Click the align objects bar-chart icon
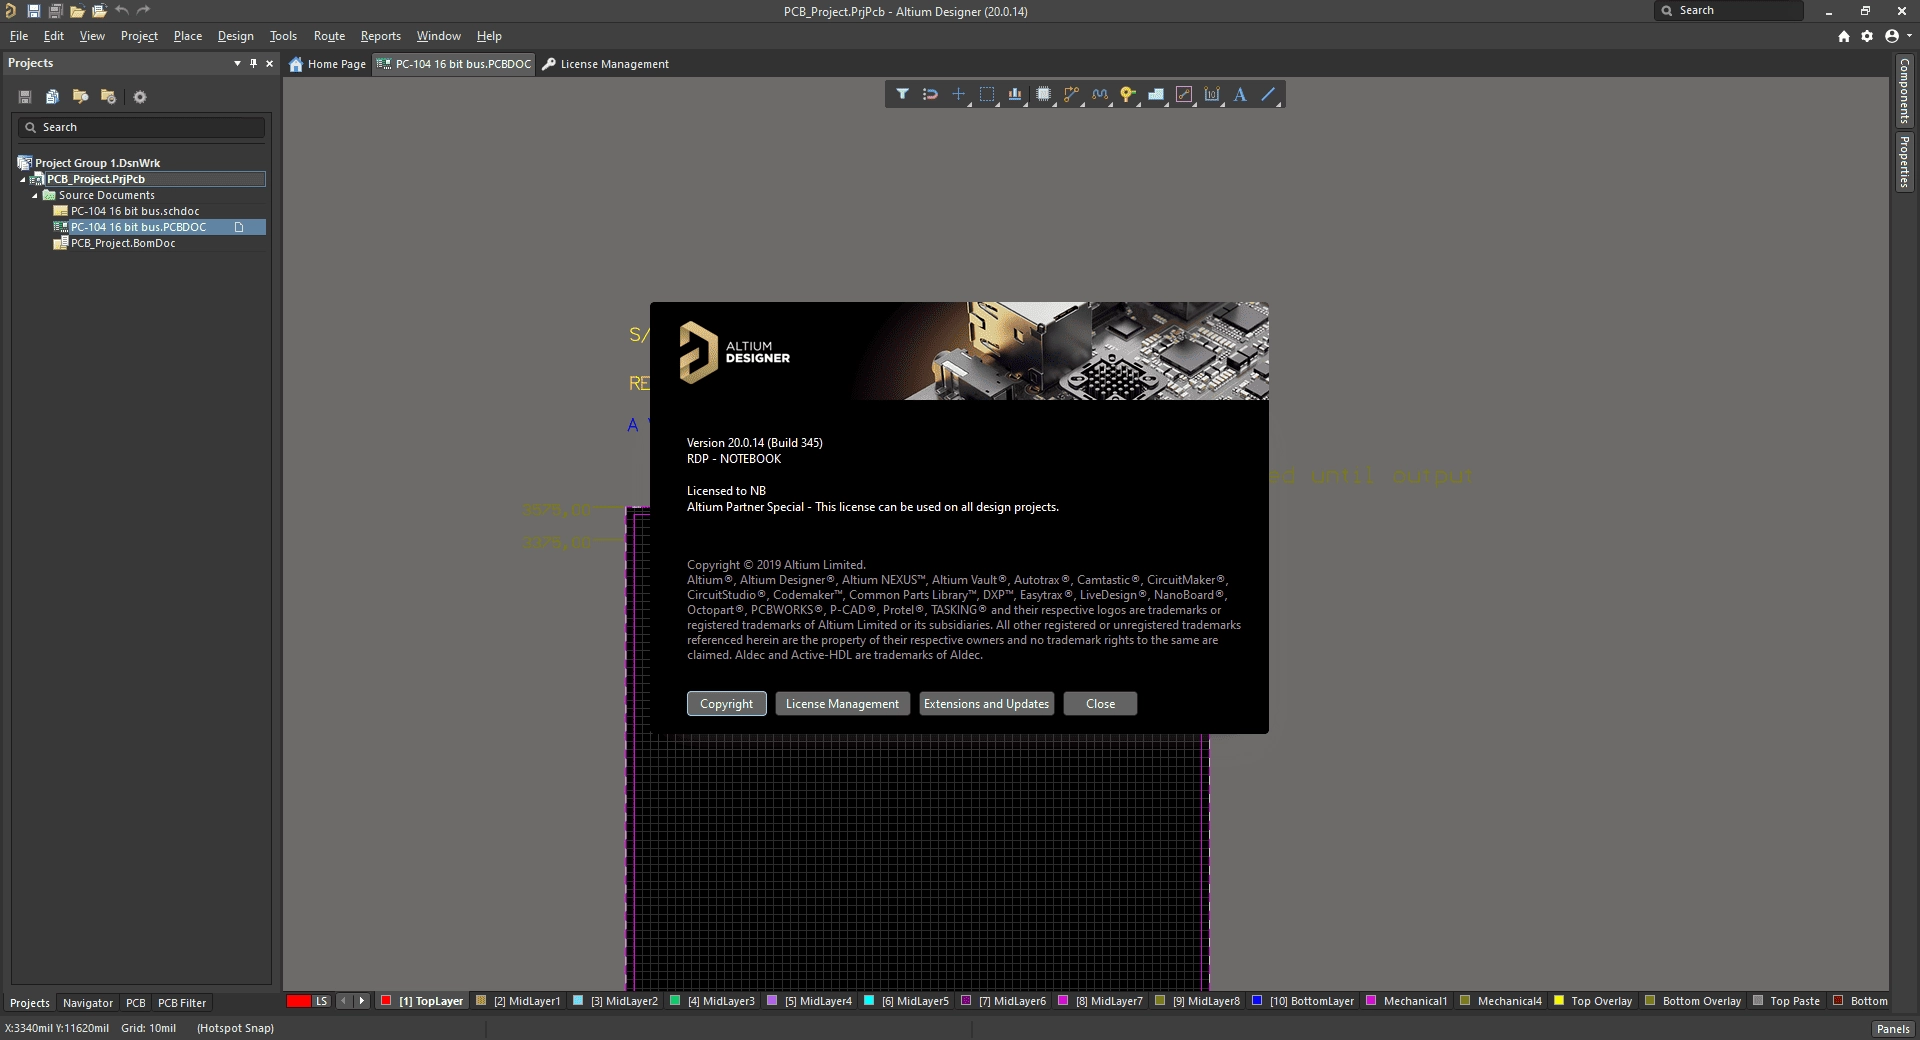This screenshot has height=1040, width=1920. tap(1015, 94)
